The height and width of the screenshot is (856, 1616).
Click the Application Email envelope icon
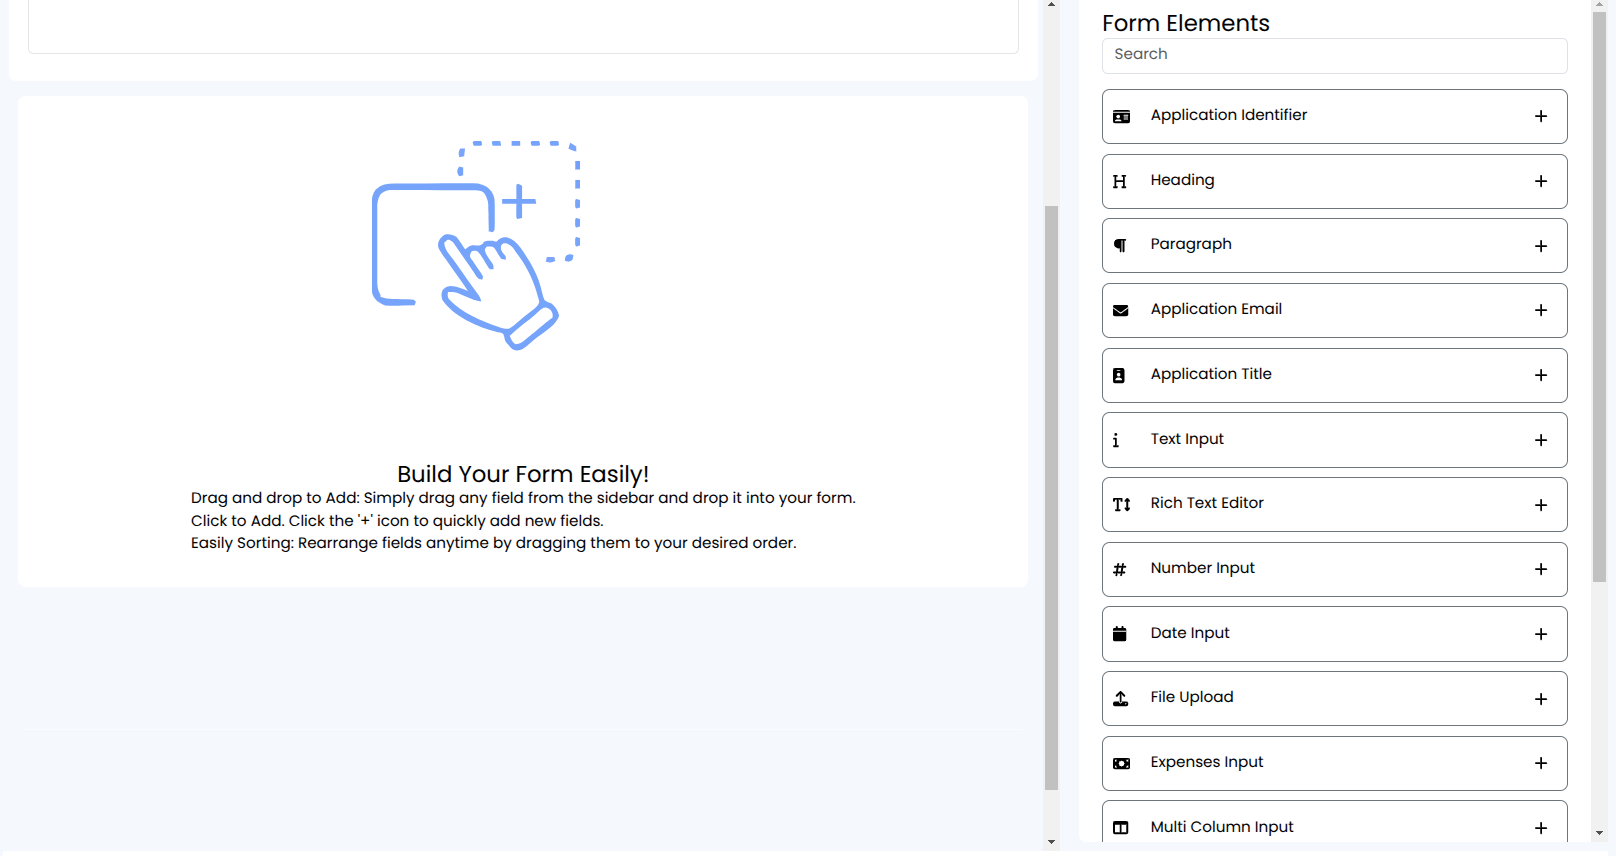pos(1120,310)
